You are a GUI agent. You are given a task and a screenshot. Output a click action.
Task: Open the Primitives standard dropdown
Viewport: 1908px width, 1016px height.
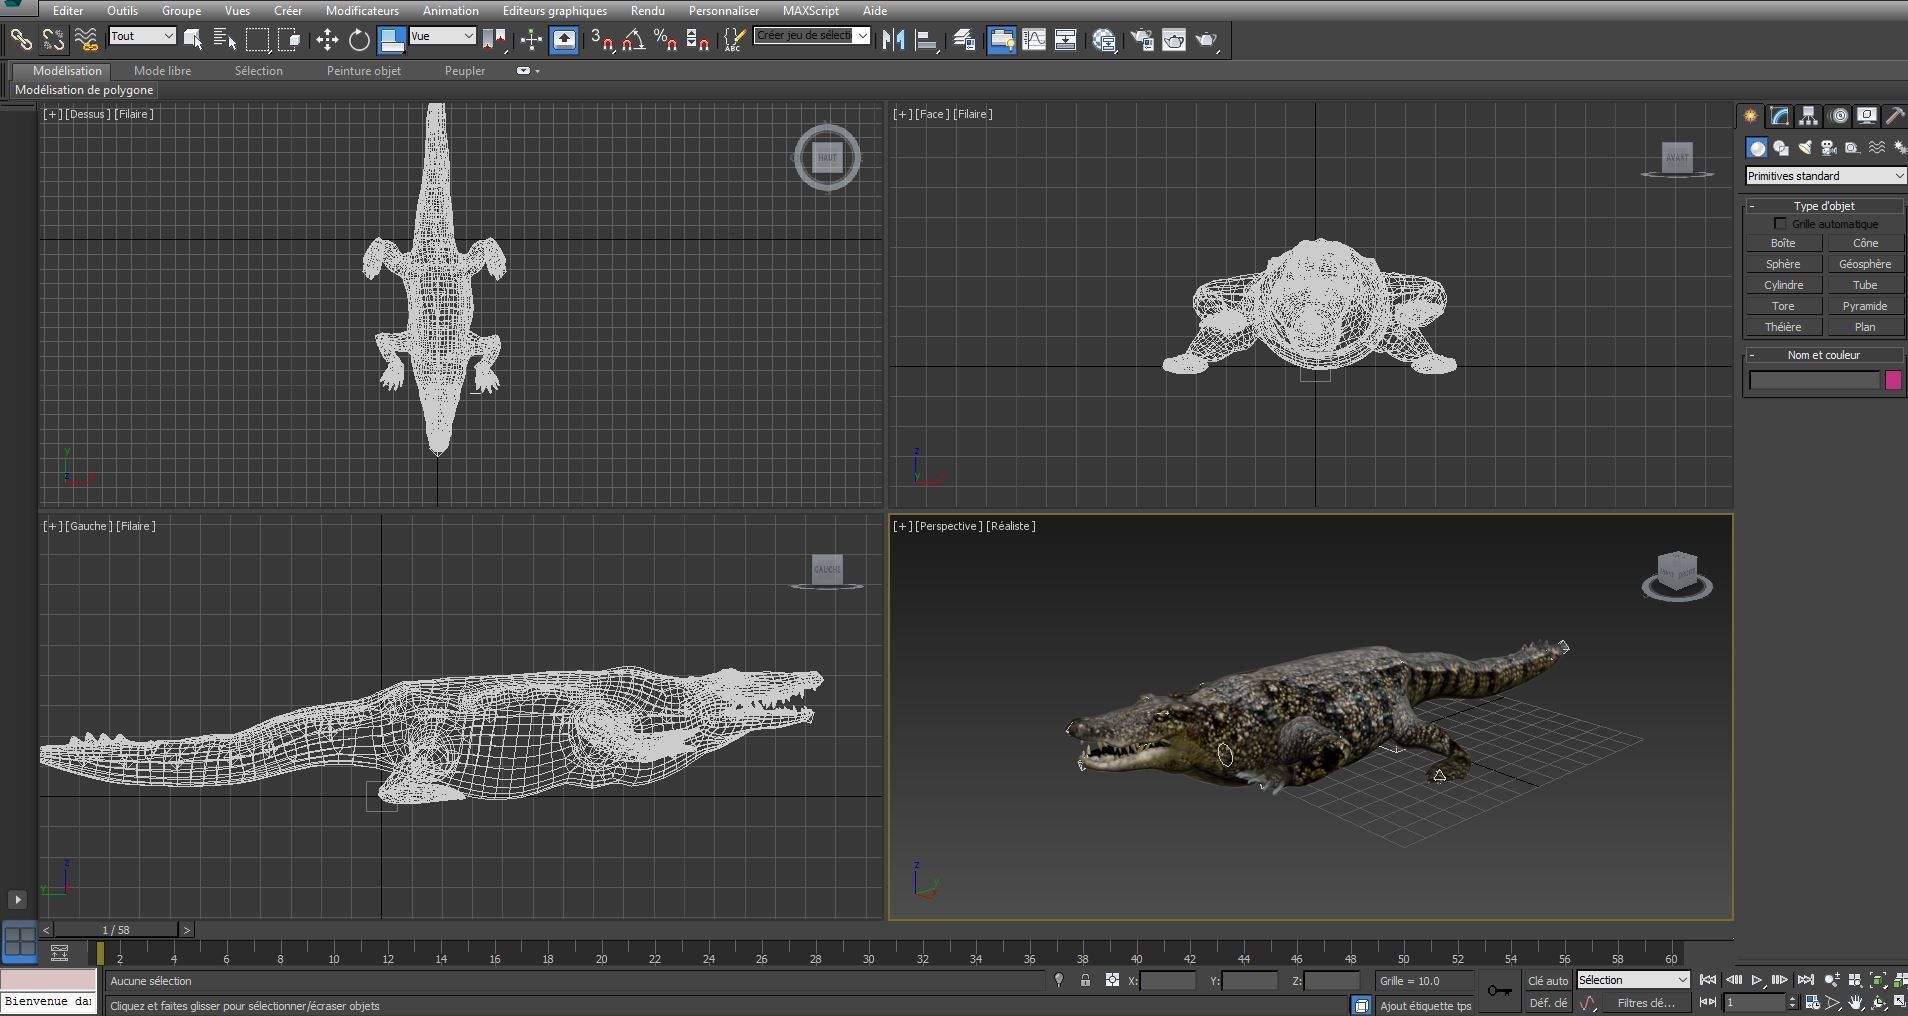[x=1826, y=176]
